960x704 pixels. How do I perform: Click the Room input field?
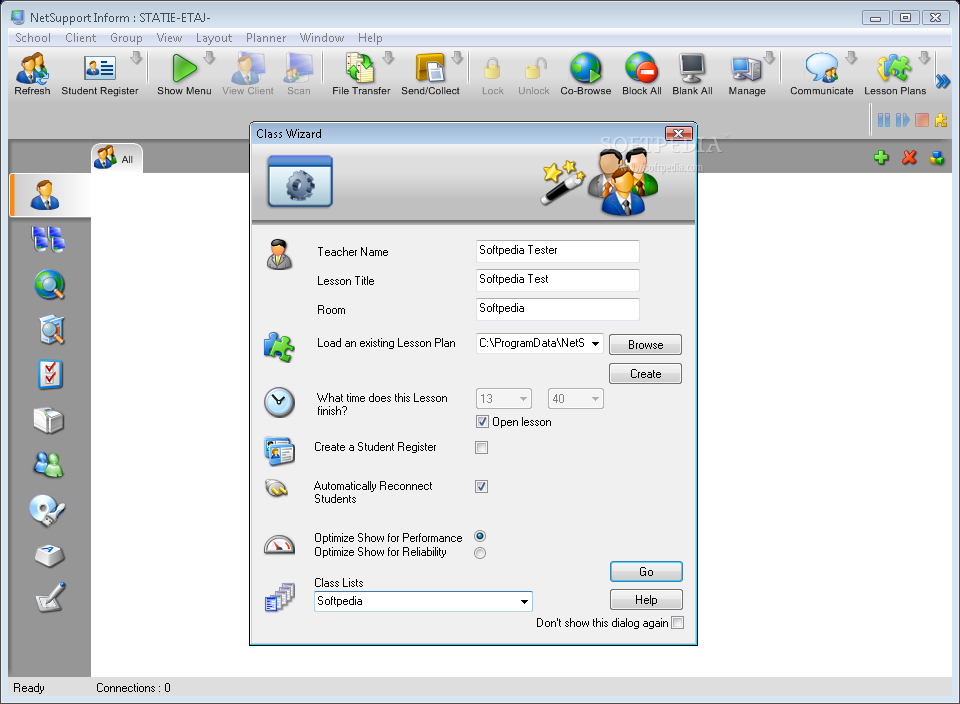558,309
